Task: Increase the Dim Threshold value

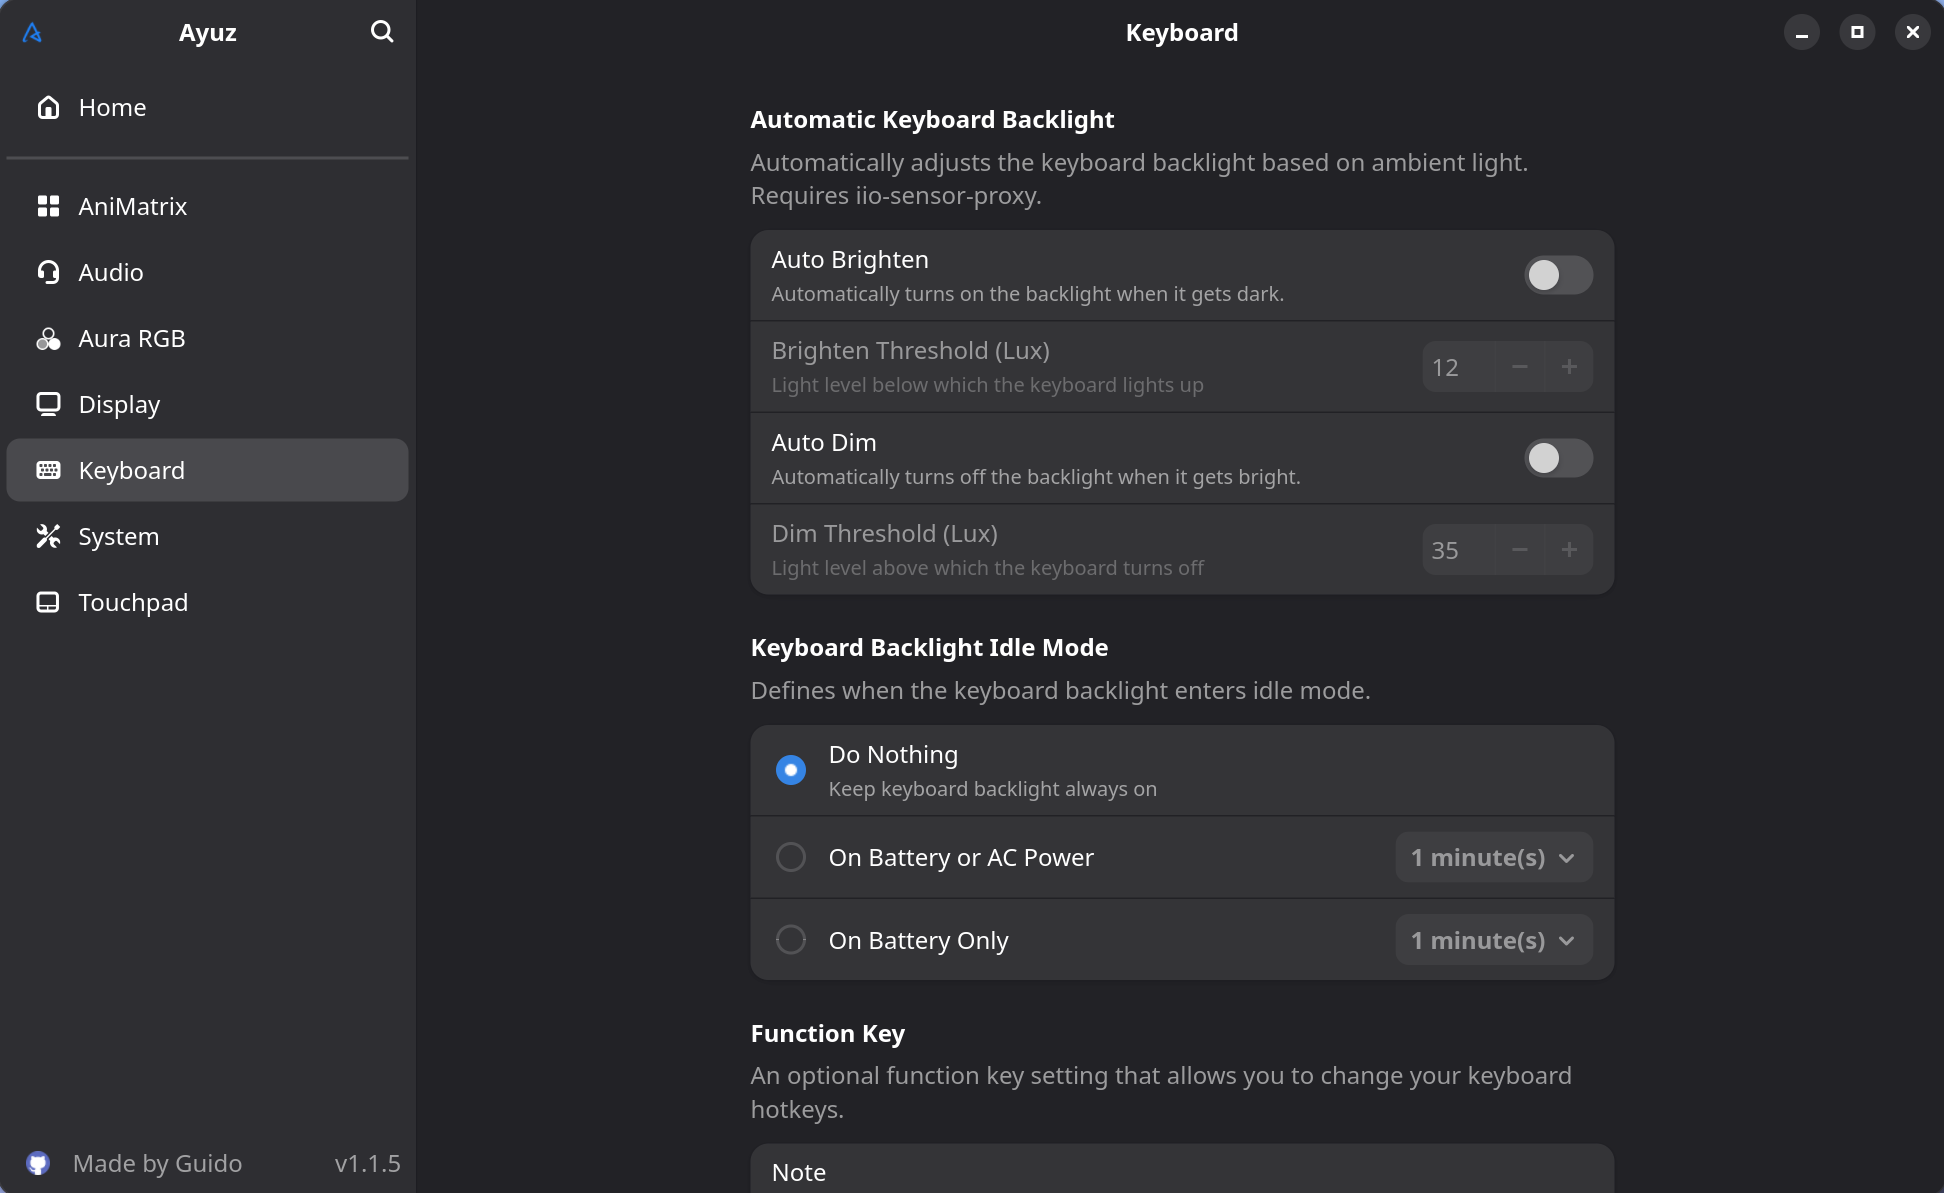Action: pyautogui.click(x=1569, y=550)
